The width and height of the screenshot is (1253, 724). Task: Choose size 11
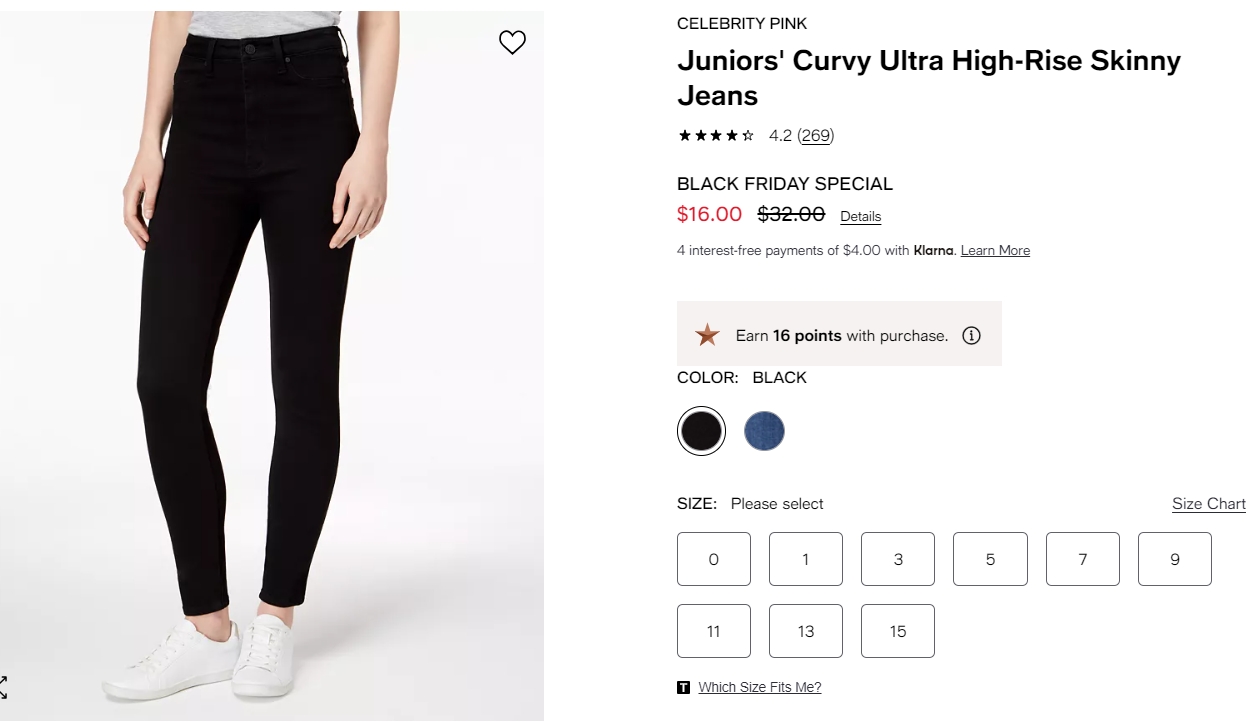[714, 631]
